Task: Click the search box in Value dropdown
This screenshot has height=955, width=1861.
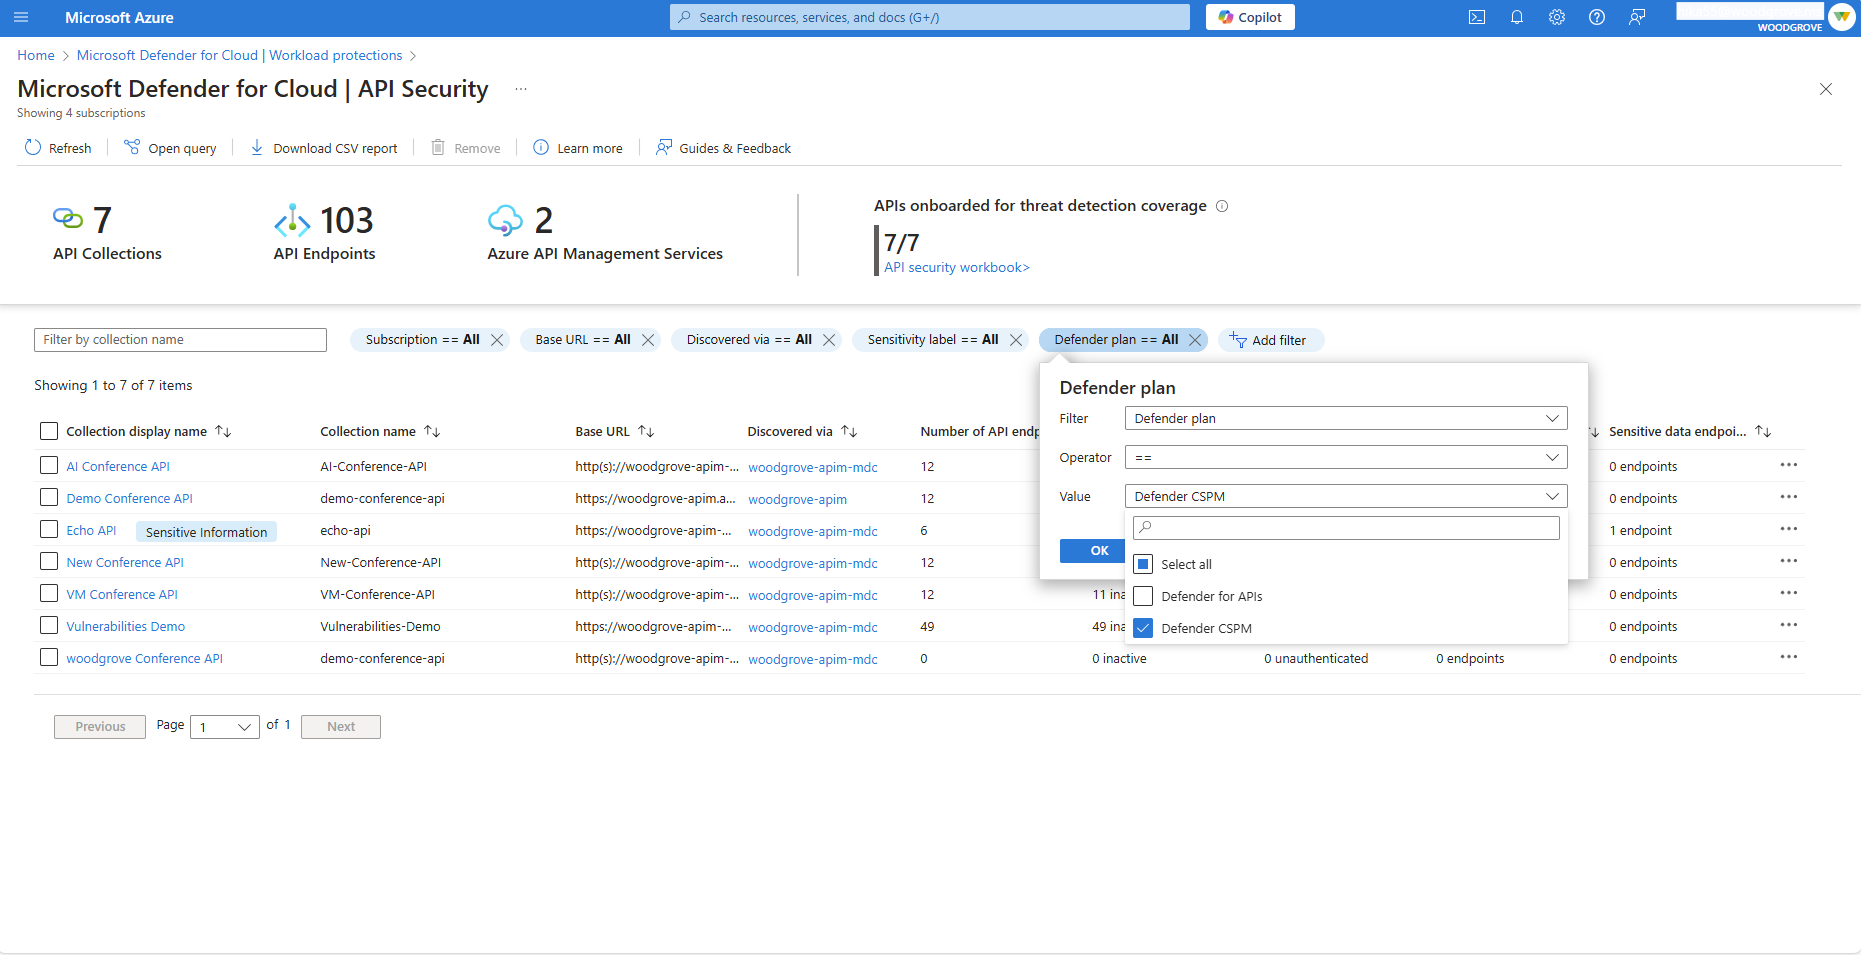Action: (1346, 527)
